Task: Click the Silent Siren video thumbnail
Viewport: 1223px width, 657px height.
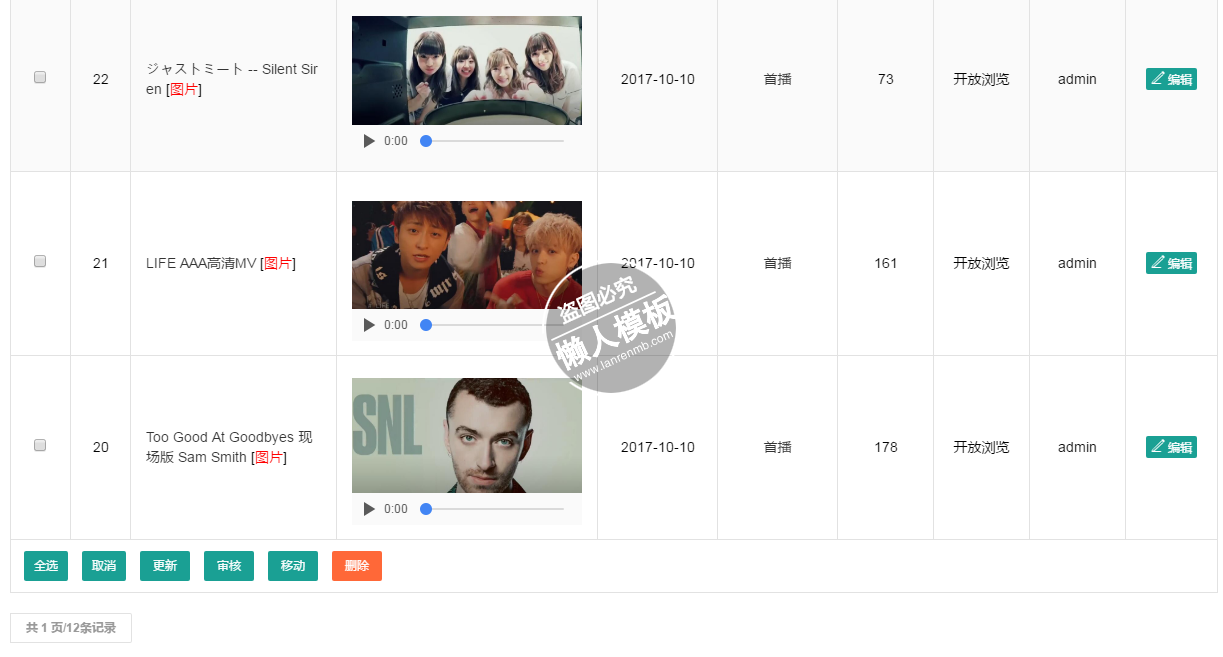Action: tap(467, 70)
